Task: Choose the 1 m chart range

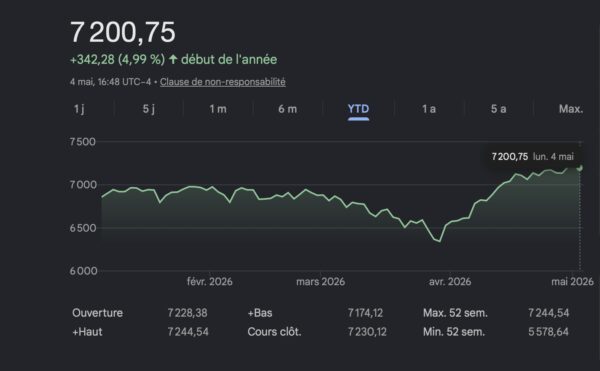Action: point(218,109)
